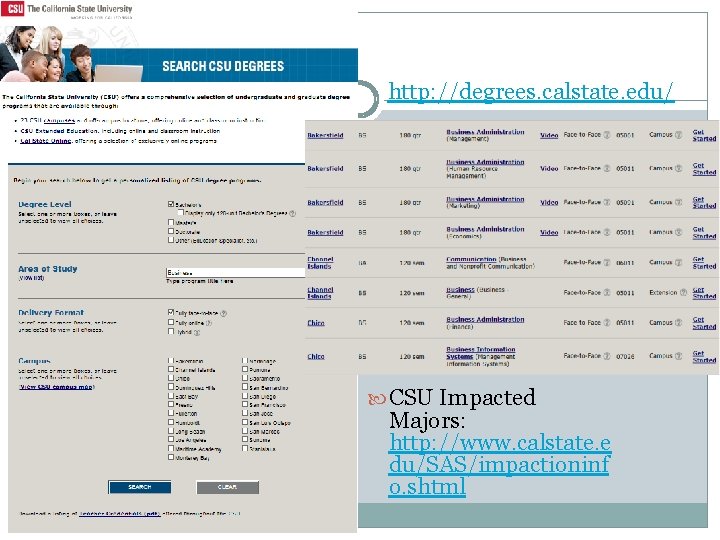Click Face-to-Face help icon in Marketing row

(x=607, y=202)
